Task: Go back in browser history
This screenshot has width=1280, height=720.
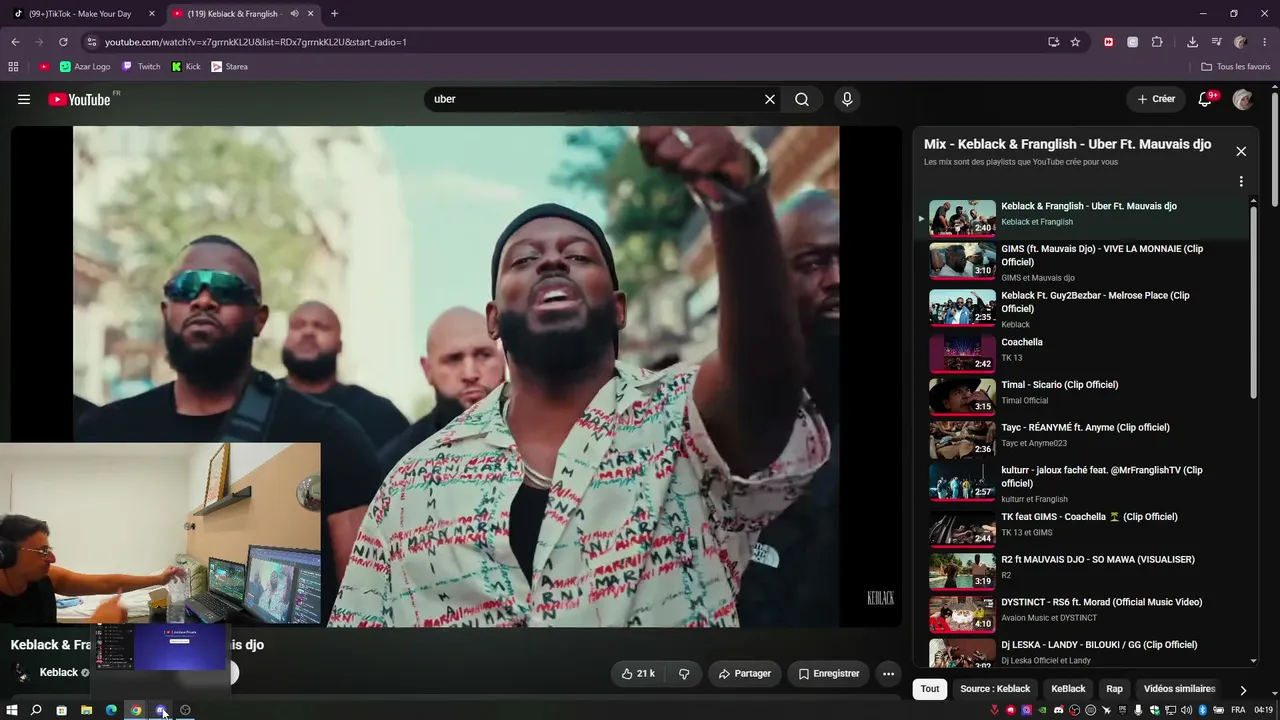Action: click(x=15, y=42)
